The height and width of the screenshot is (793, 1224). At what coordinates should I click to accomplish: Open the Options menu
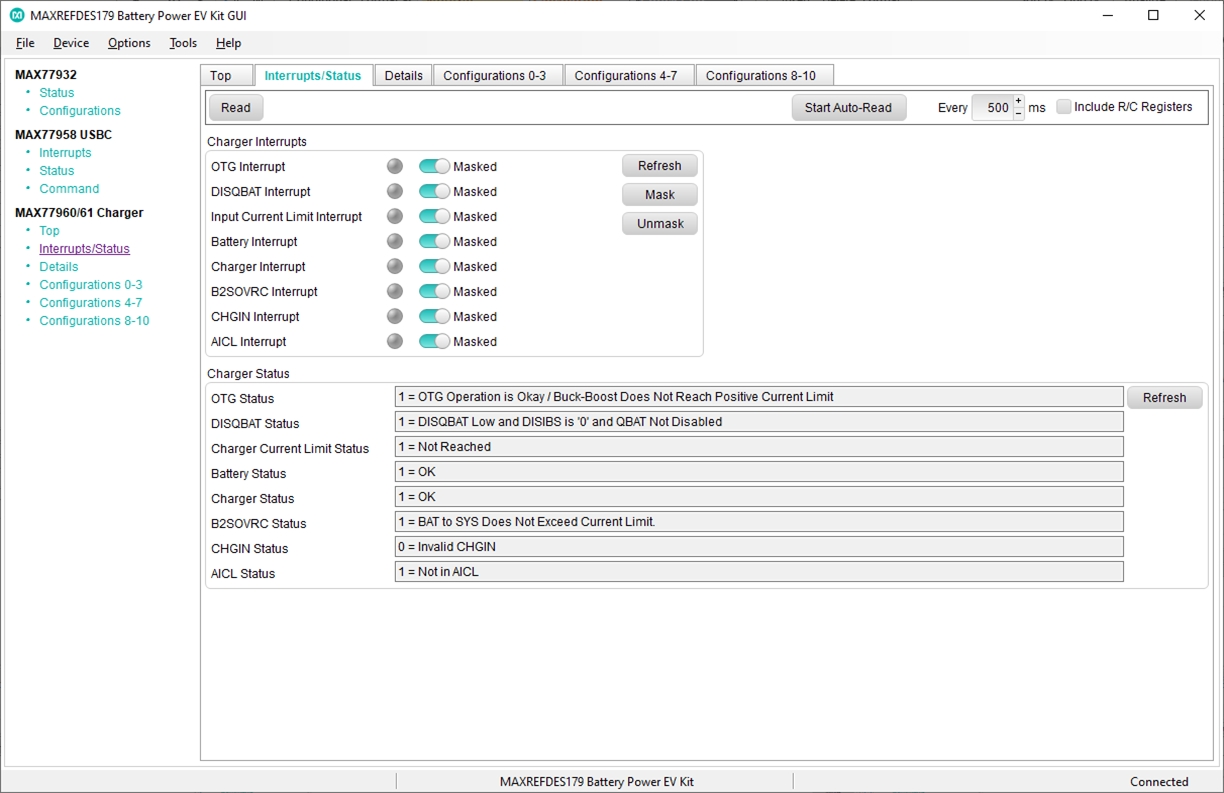click(x=129, y=43)
